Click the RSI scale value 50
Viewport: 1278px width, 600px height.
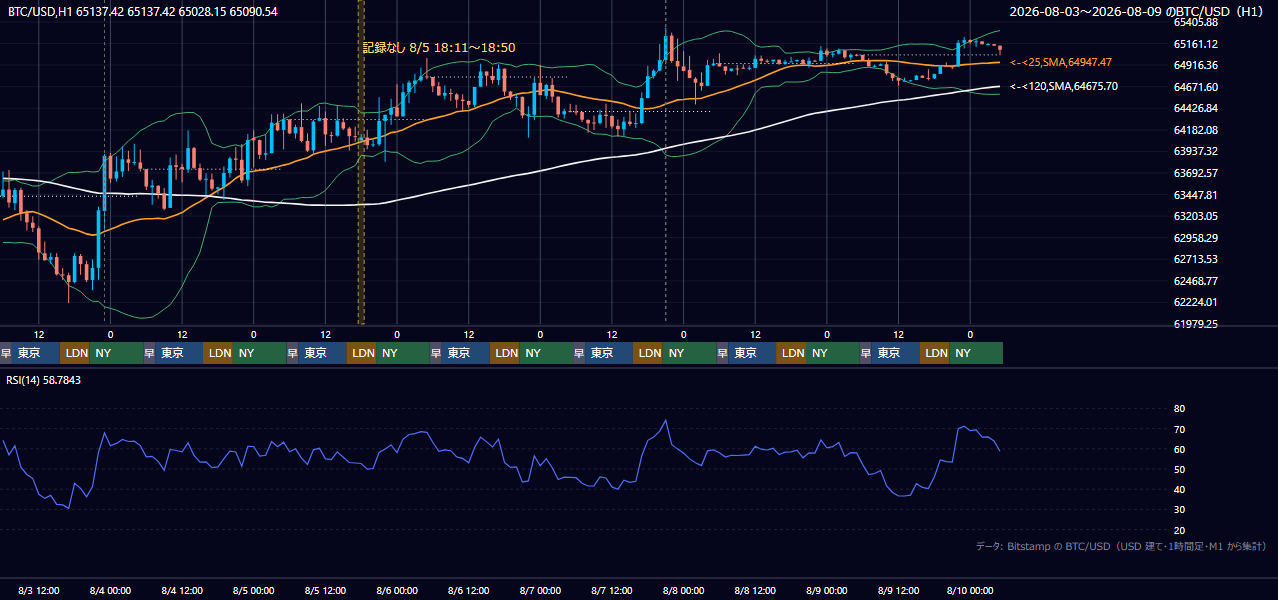click(x=1179, y=469)
